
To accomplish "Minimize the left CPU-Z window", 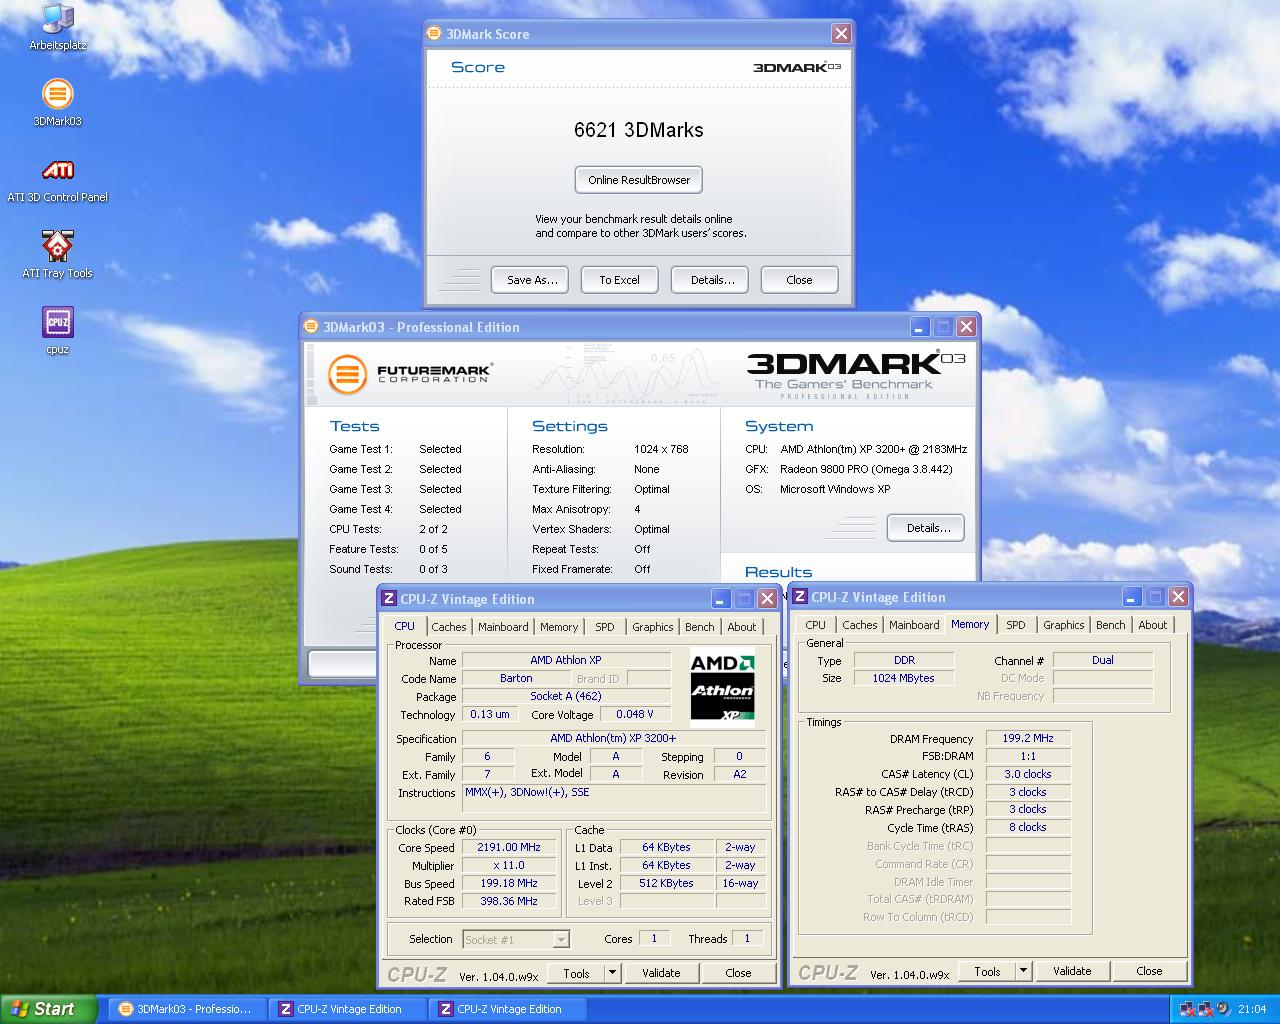I will [721, 599].
